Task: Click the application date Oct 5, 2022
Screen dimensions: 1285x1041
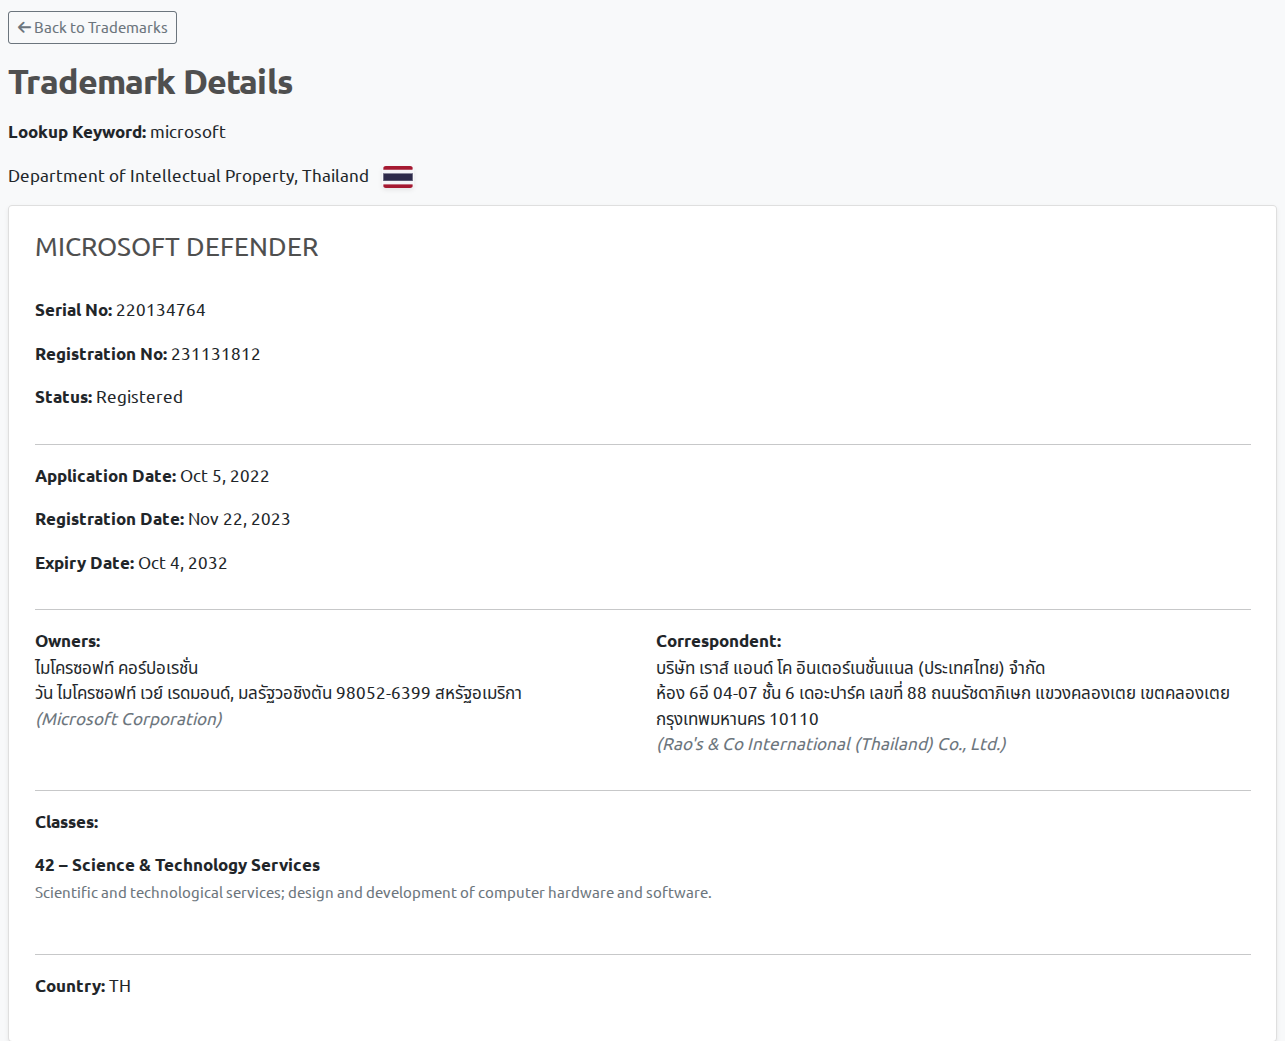Action: pyautogui.click(x=225, y=476)
